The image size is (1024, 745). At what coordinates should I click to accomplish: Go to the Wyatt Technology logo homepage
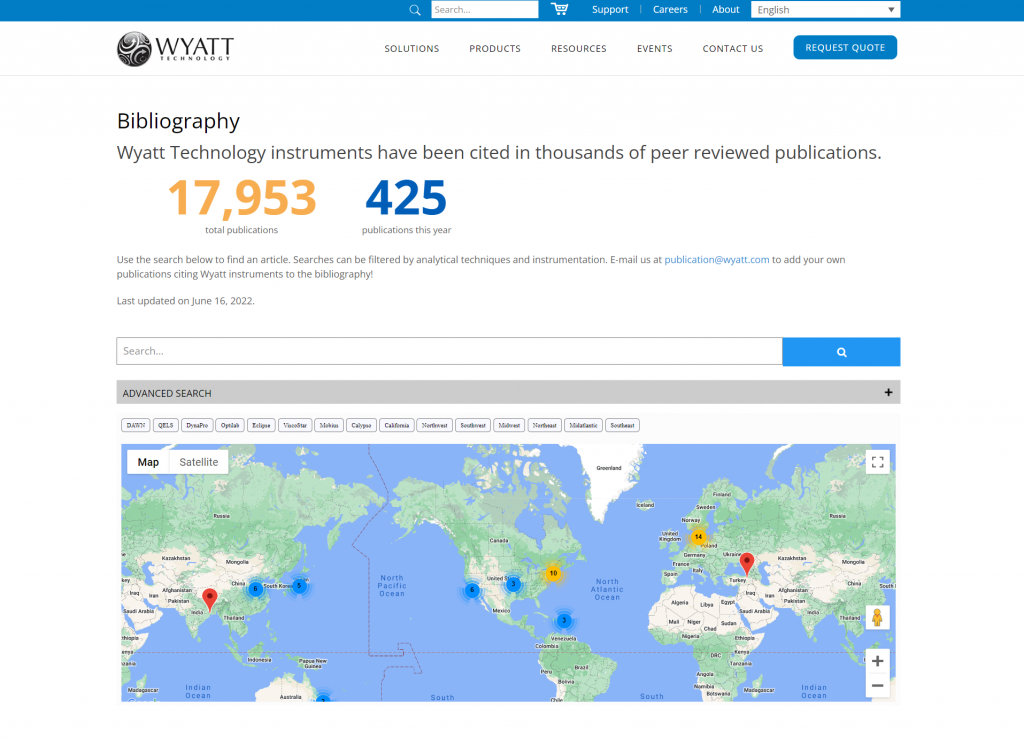pos(175,48)
